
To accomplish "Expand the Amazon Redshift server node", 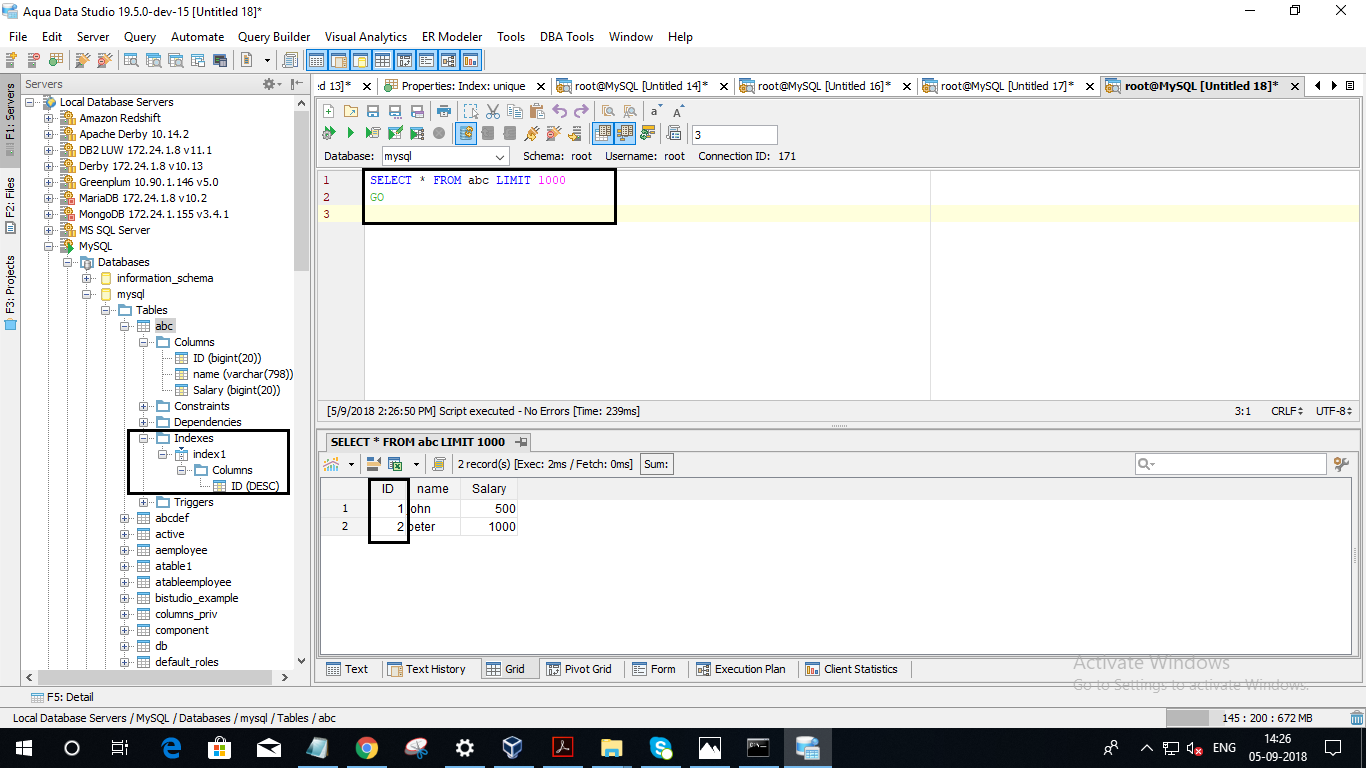I will click(49, 118).
